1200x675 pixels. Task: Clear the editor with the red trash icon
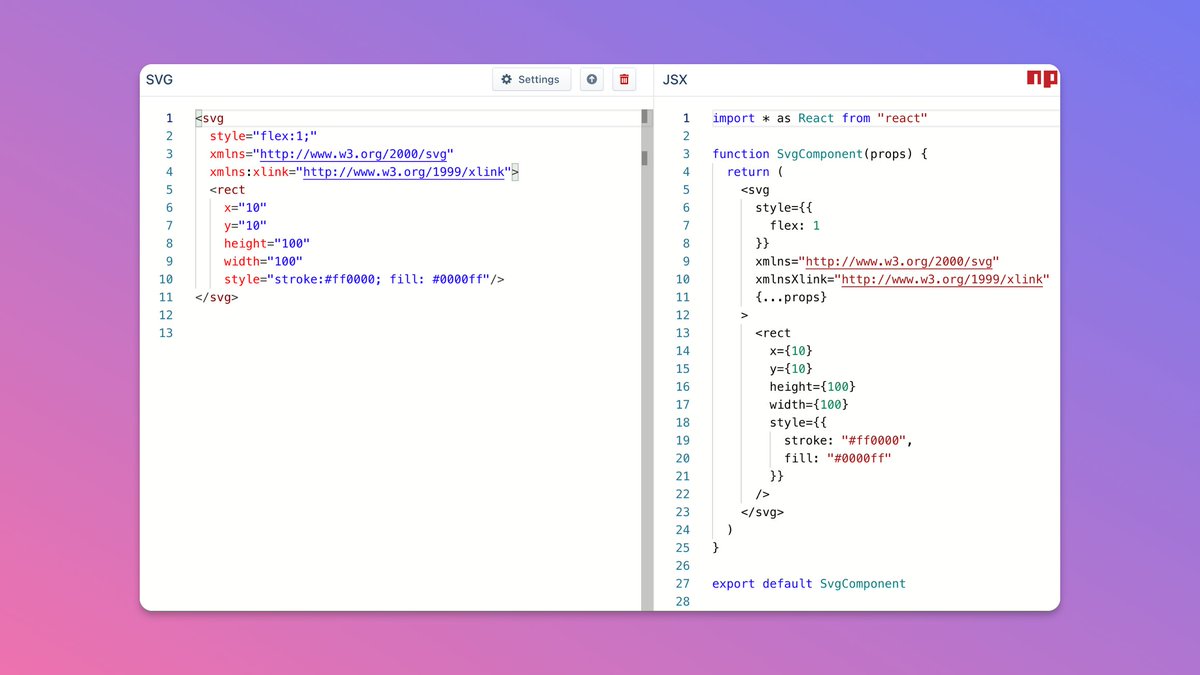pos(624,79)
